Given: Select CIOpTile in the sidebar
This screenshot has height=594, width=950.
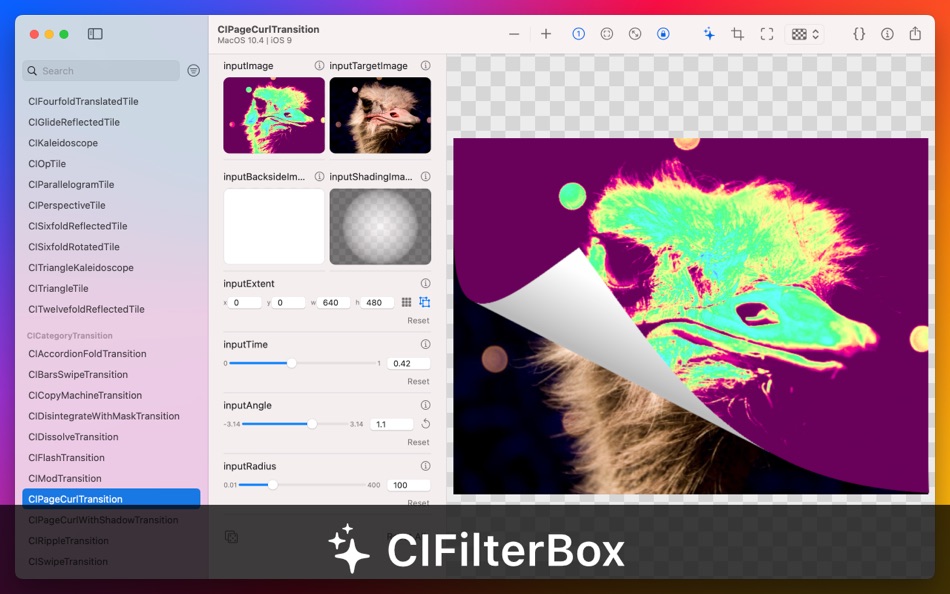Looking at the screenshot, I should [x=47, y=164].
